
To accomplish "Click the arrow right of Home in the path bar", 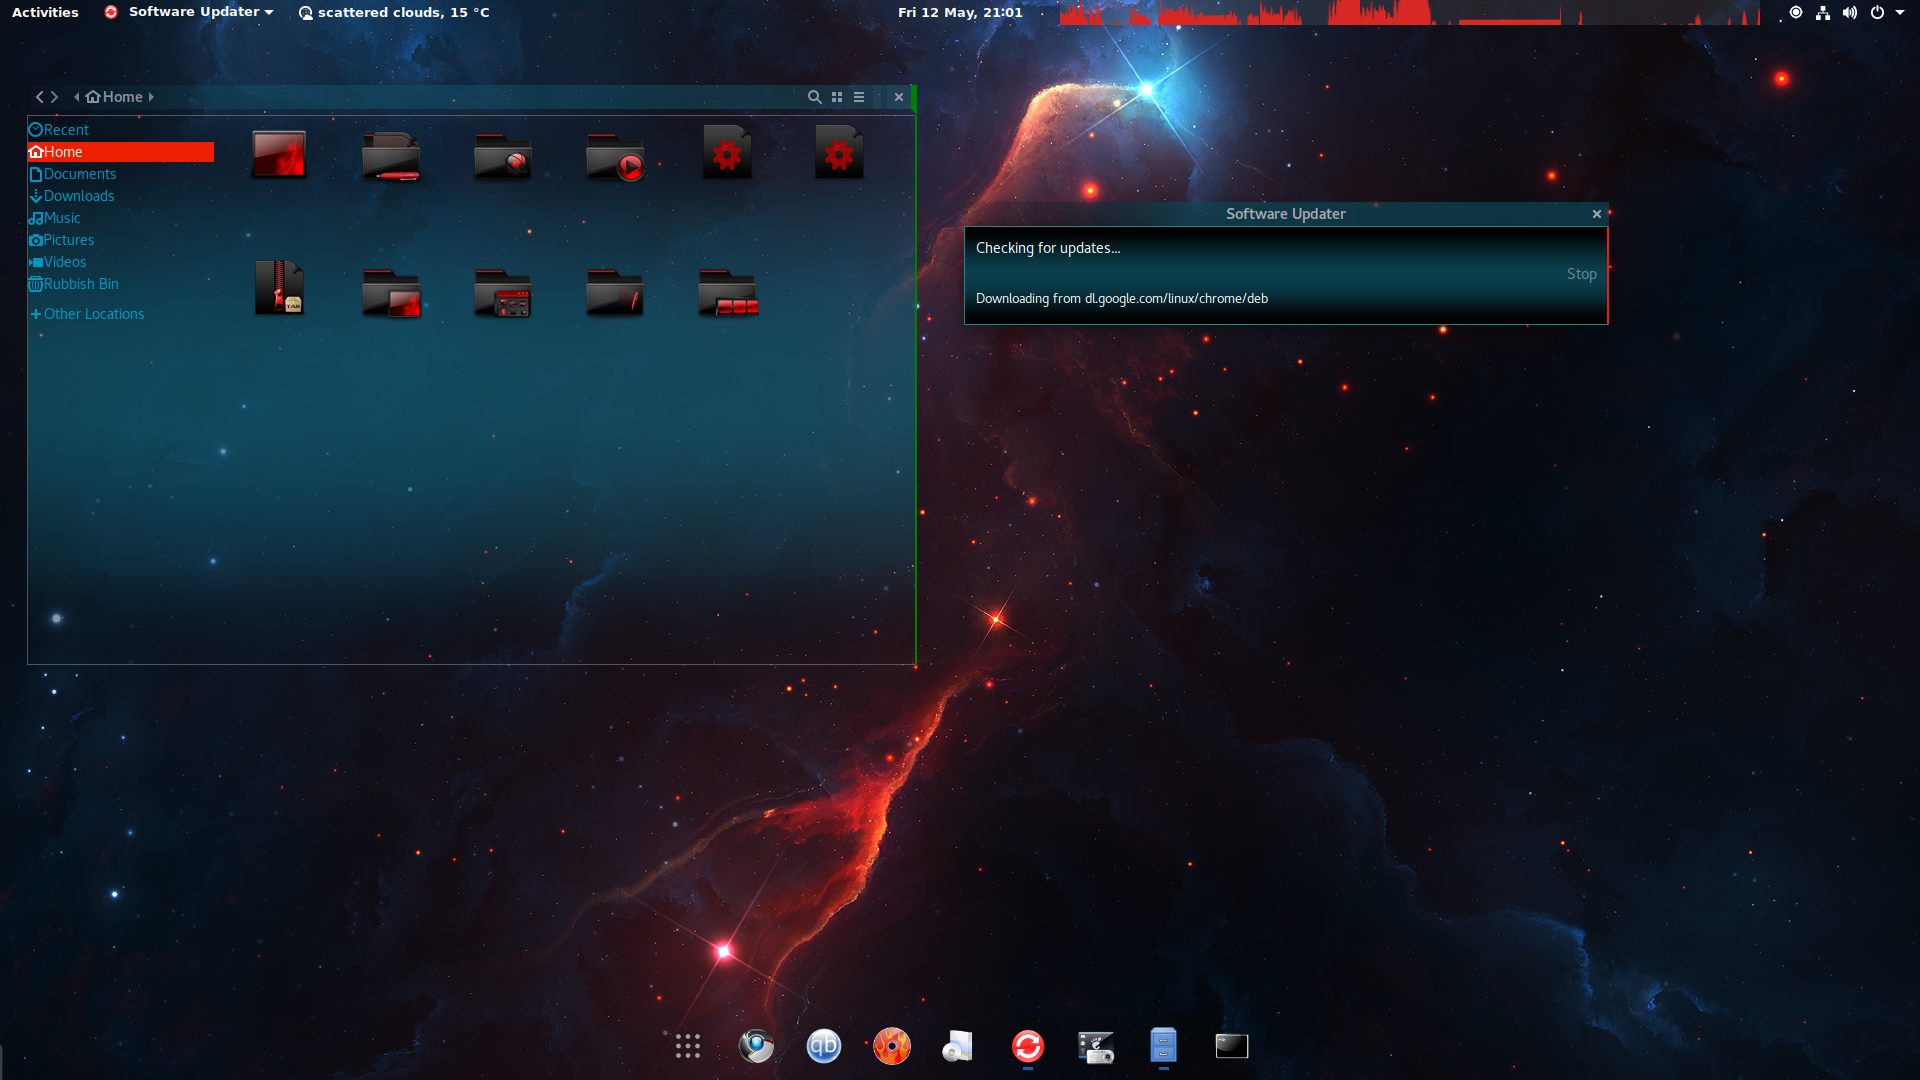I will click(151, 97).
